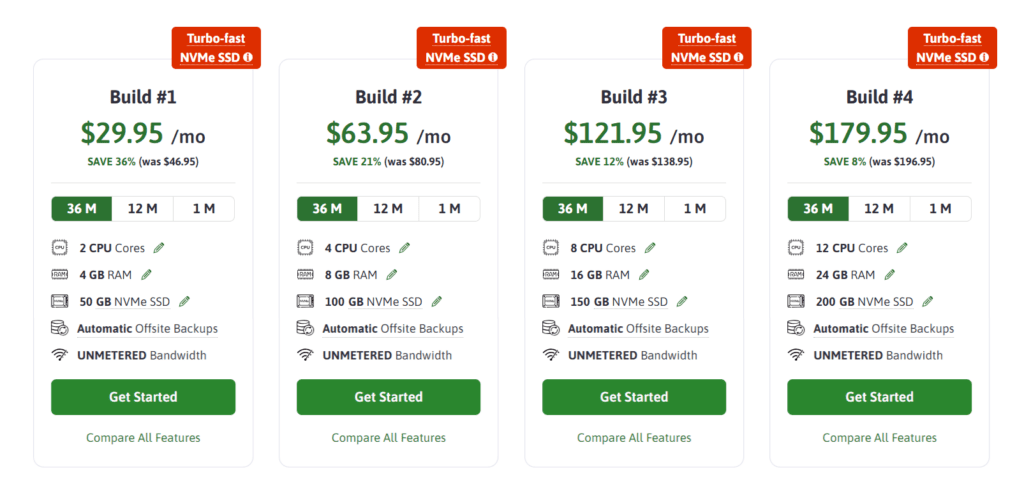Edit CPU cores pencil icon in Build #1
Screen dimensions: 1024x491
(159, 248)
